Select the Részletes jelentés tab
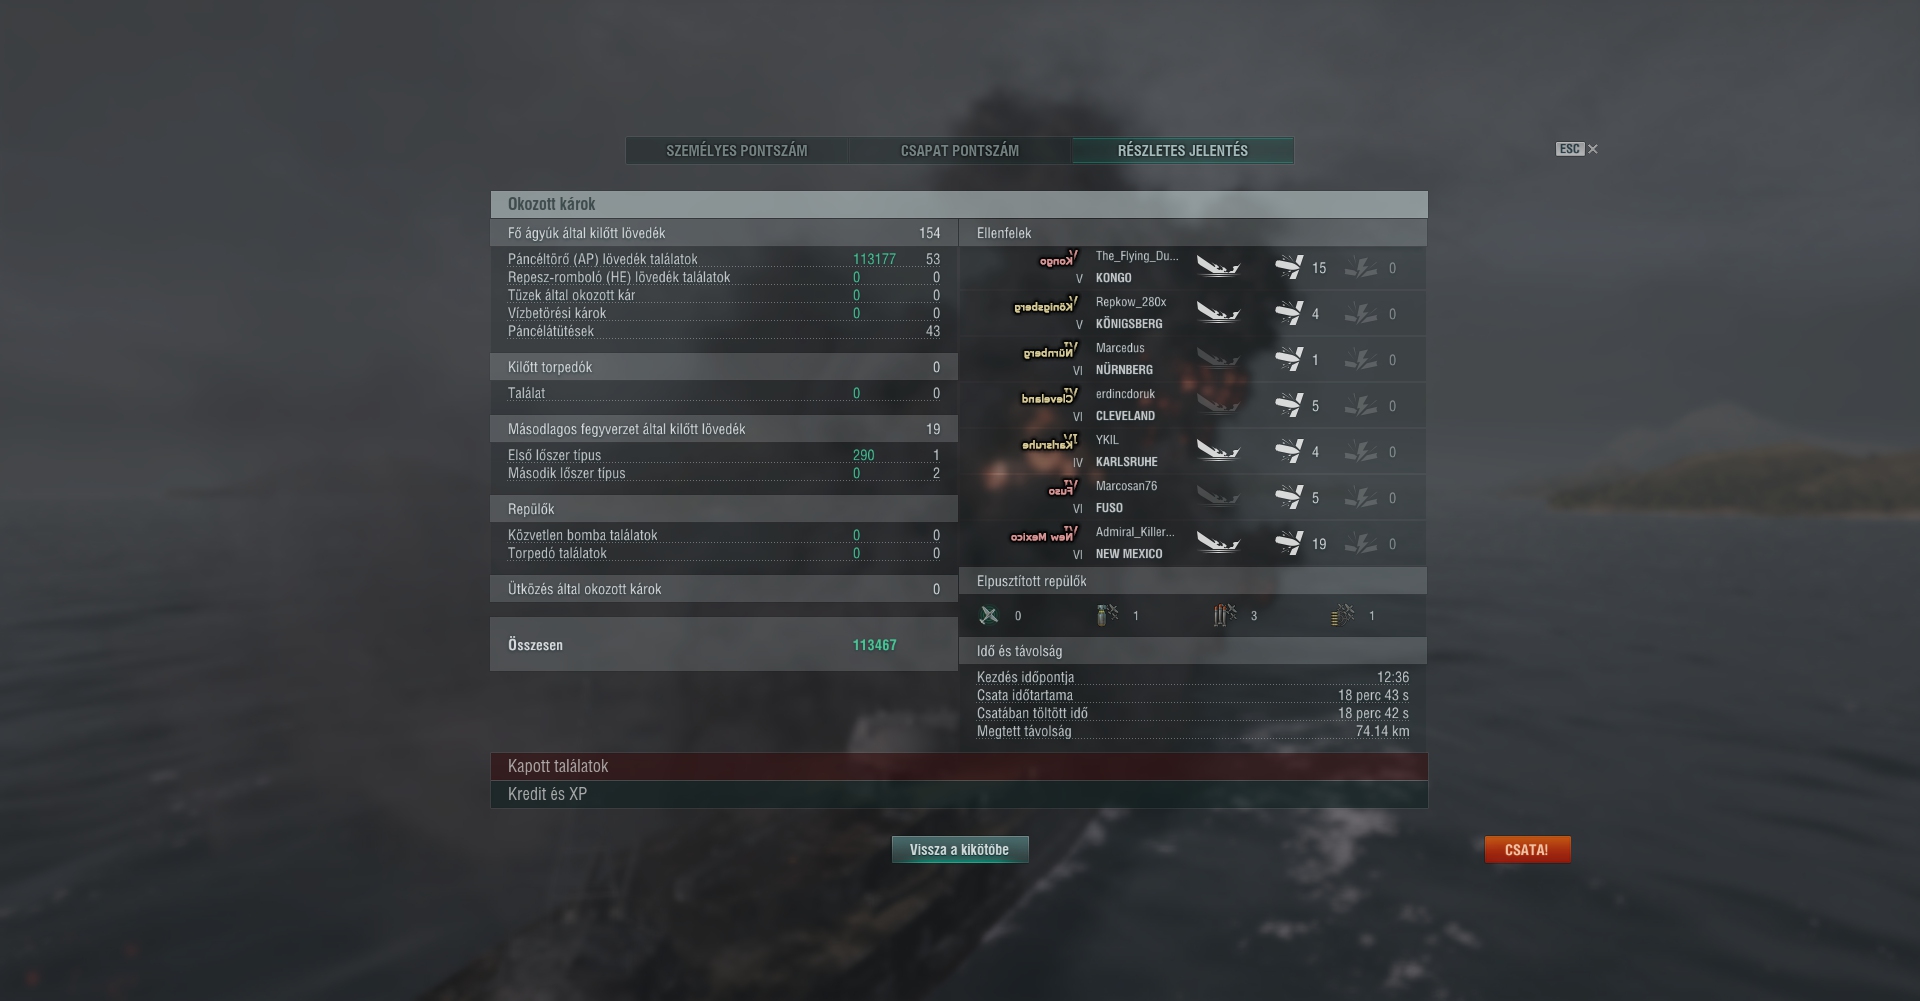This screenshot has width=1920, height=1001. click(1183, 150)
